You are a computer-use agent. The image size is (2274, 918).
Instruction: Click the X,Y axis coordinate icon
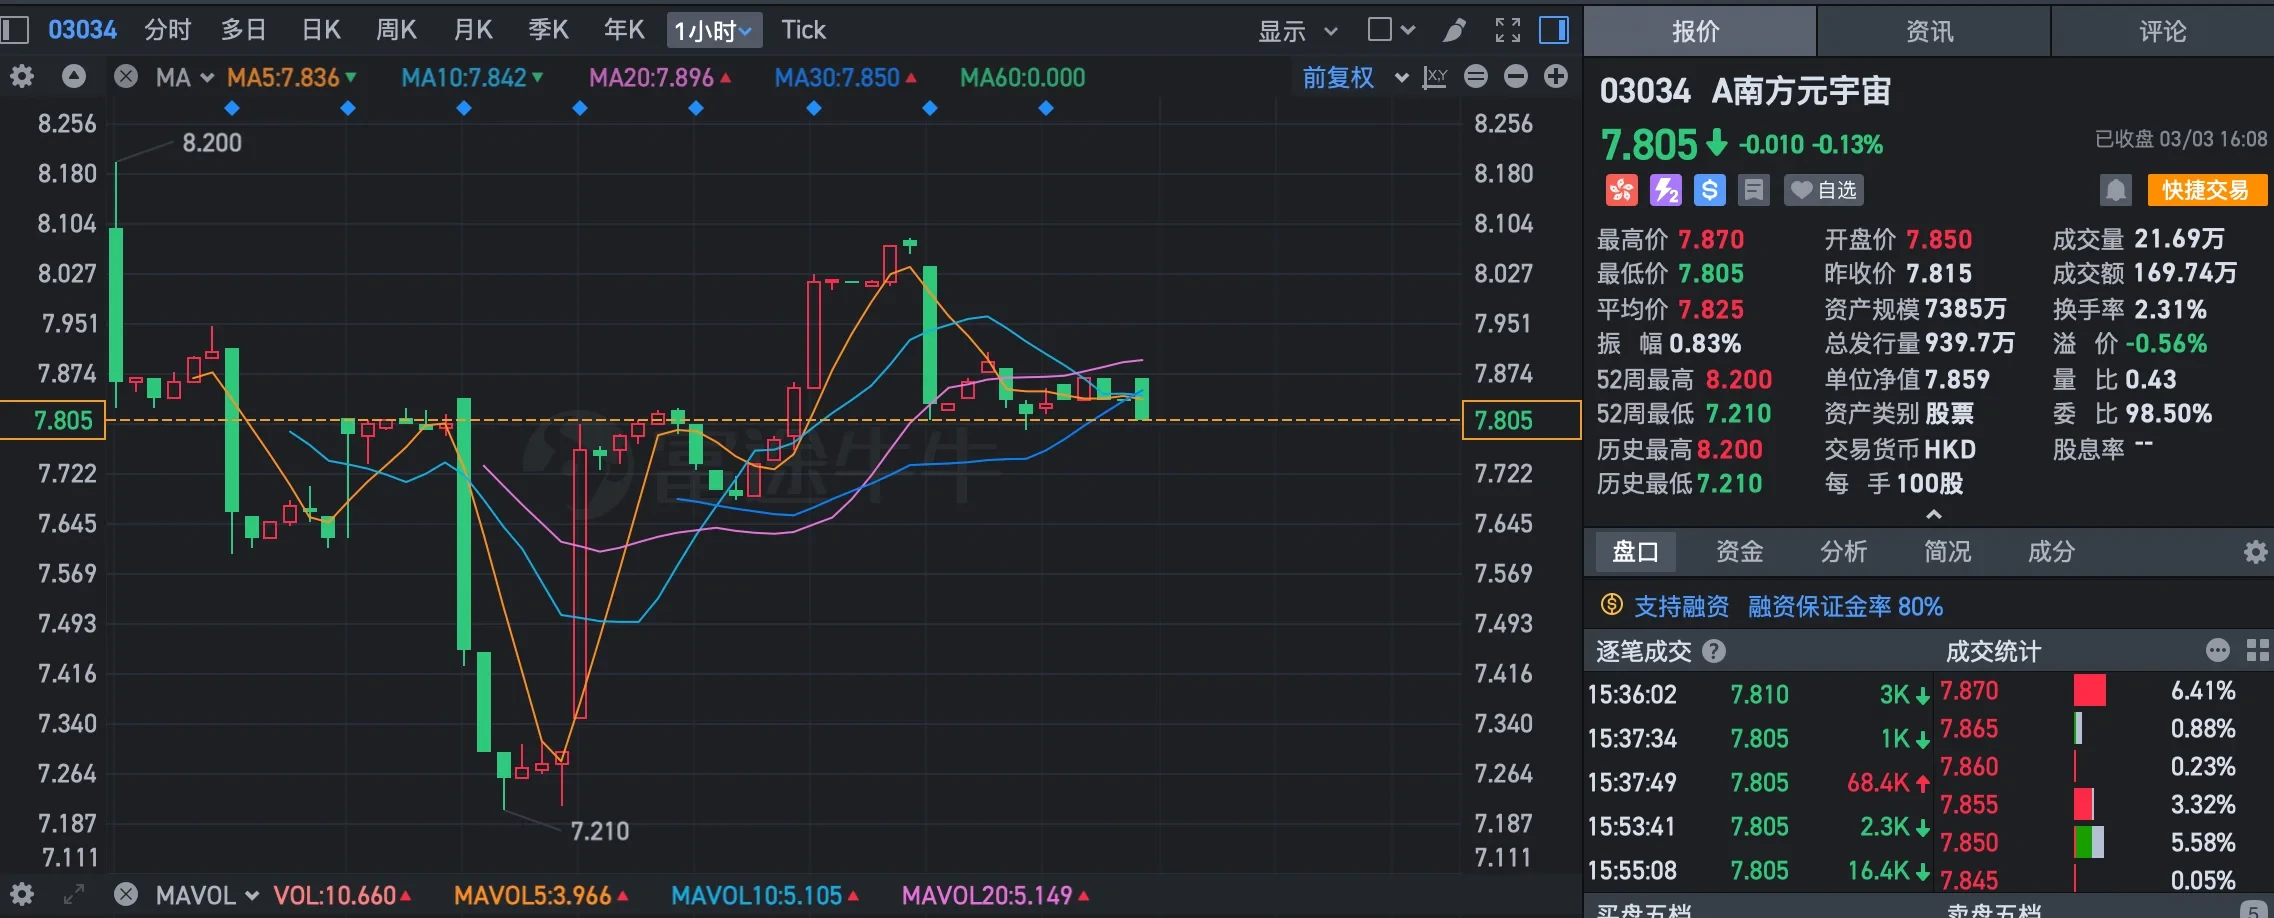[1435, 77]
